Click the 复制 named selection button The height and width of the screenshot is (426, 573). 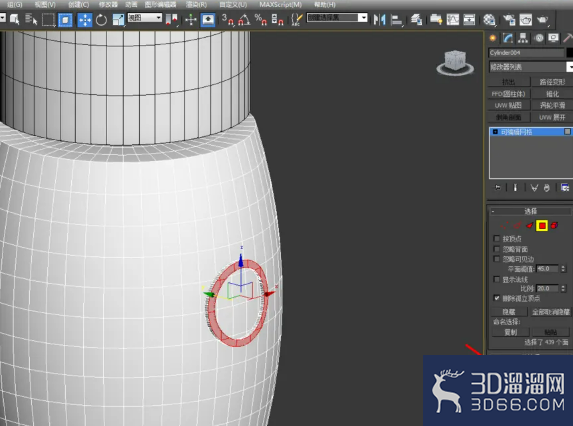coord(511,332)
